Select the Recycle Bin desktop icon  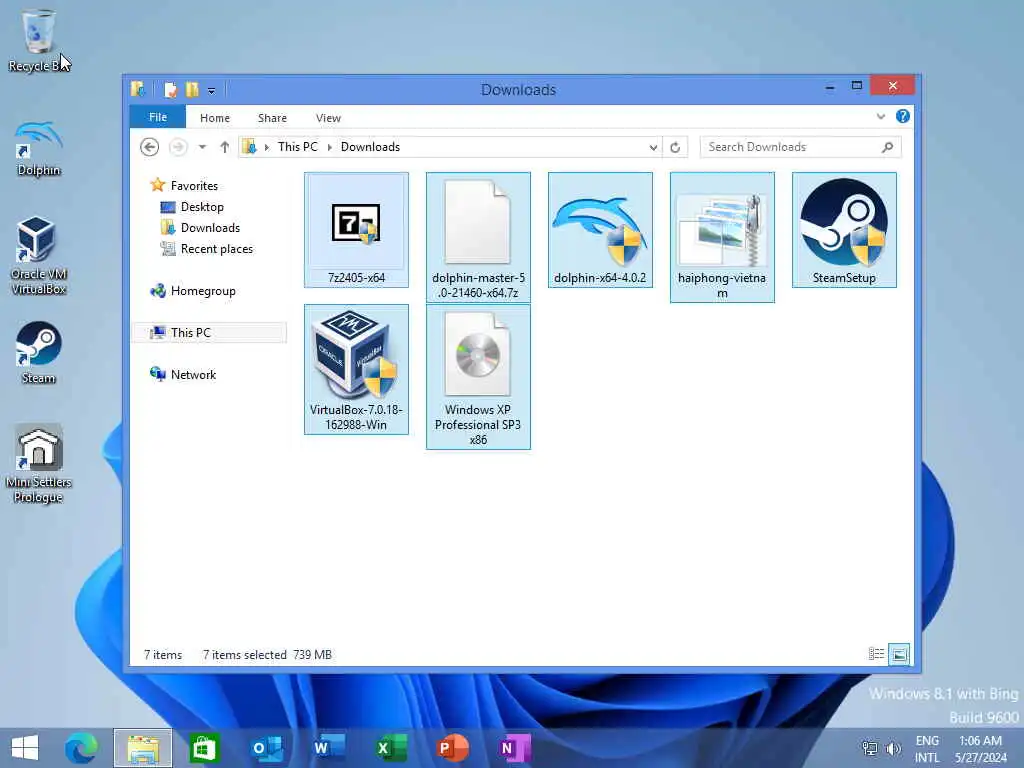coord(39,40)
